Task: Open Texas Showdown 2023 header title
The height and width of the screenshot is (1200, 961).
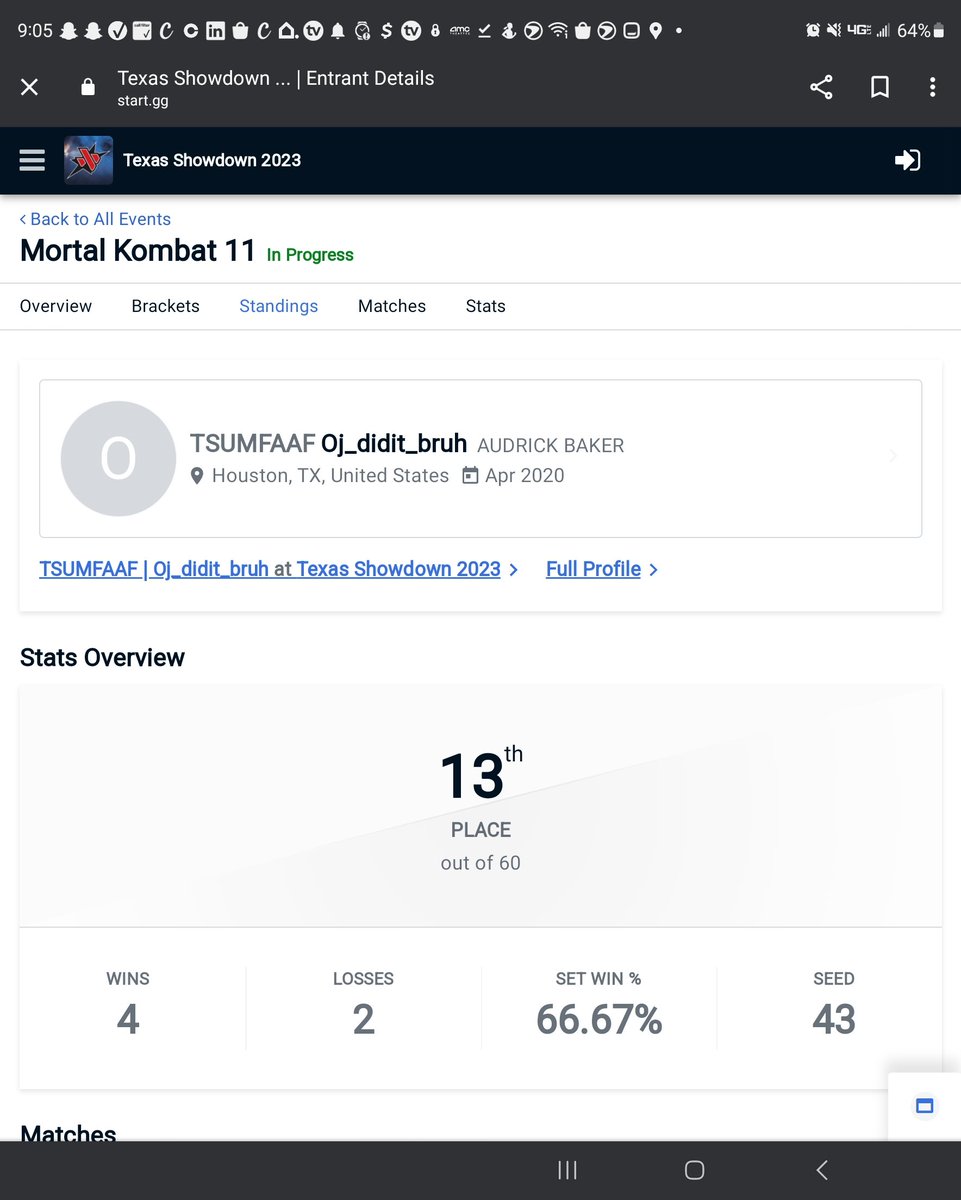Action: coord(212,160)
